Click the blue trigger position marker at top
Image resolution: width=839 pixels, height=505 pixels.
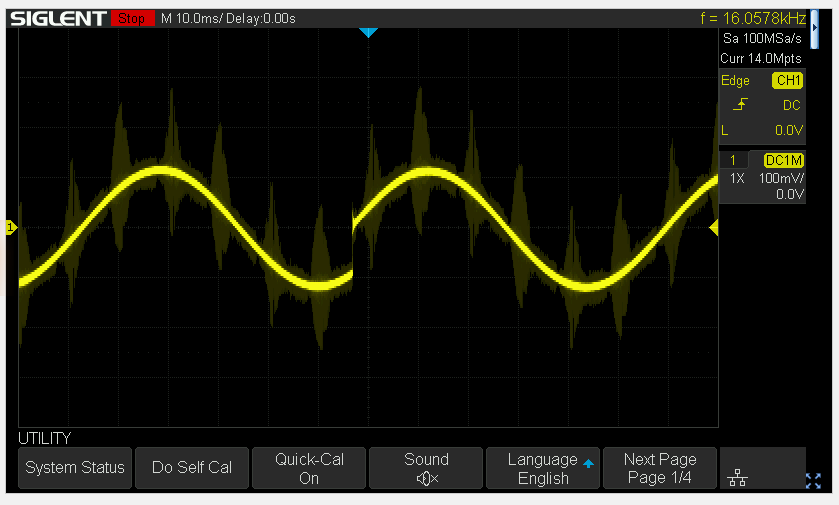coord(368,33)
